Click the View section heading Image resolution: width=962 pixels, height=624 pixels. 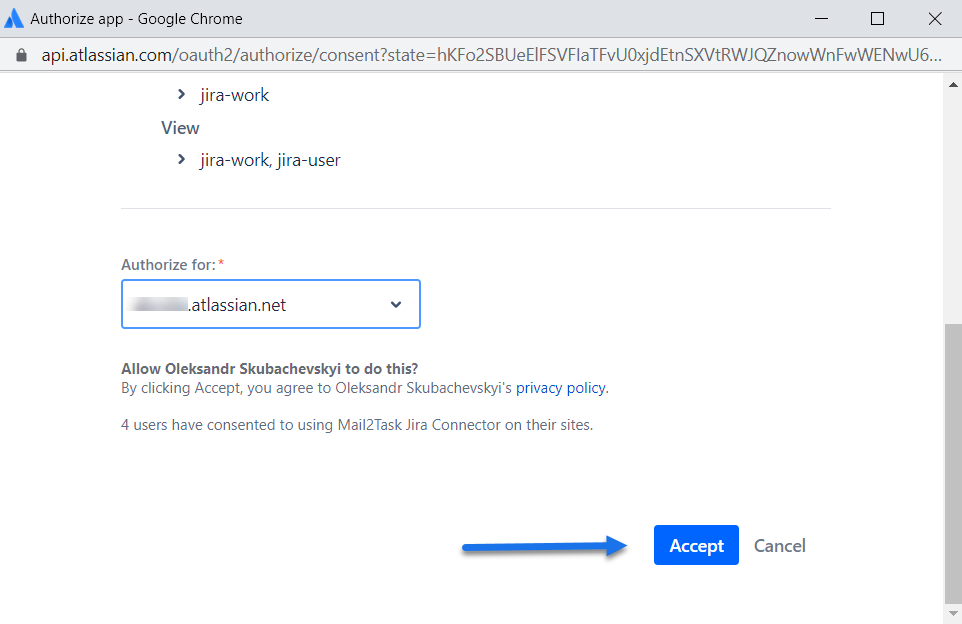[180, 128]
